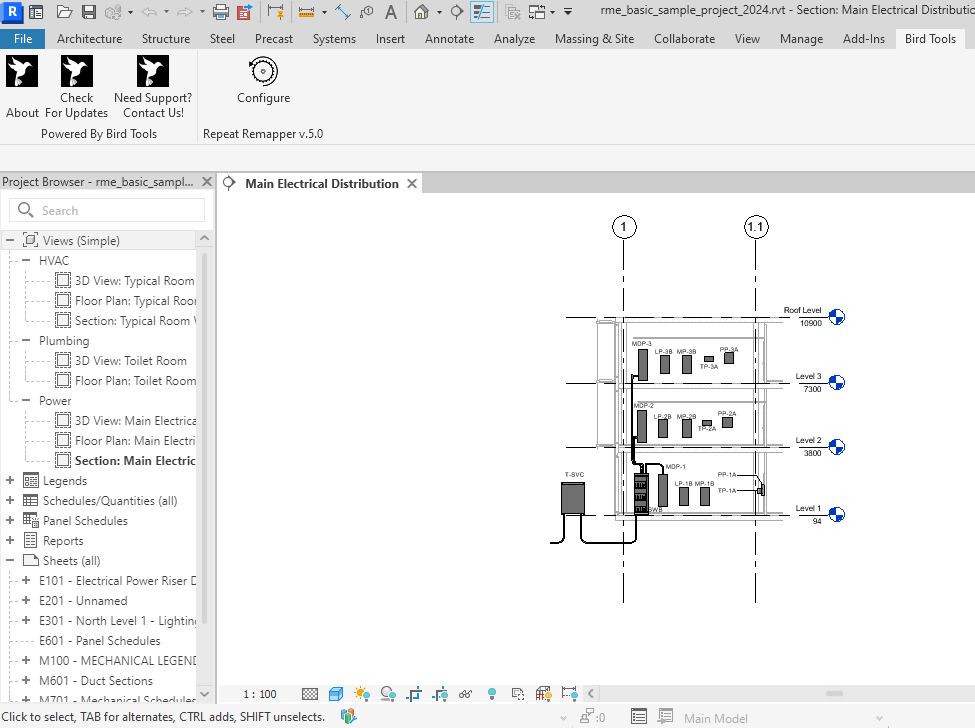Open the Annotate ribbon tab
This screenshot has width=975, height=728.
click(x=449, y=39)
